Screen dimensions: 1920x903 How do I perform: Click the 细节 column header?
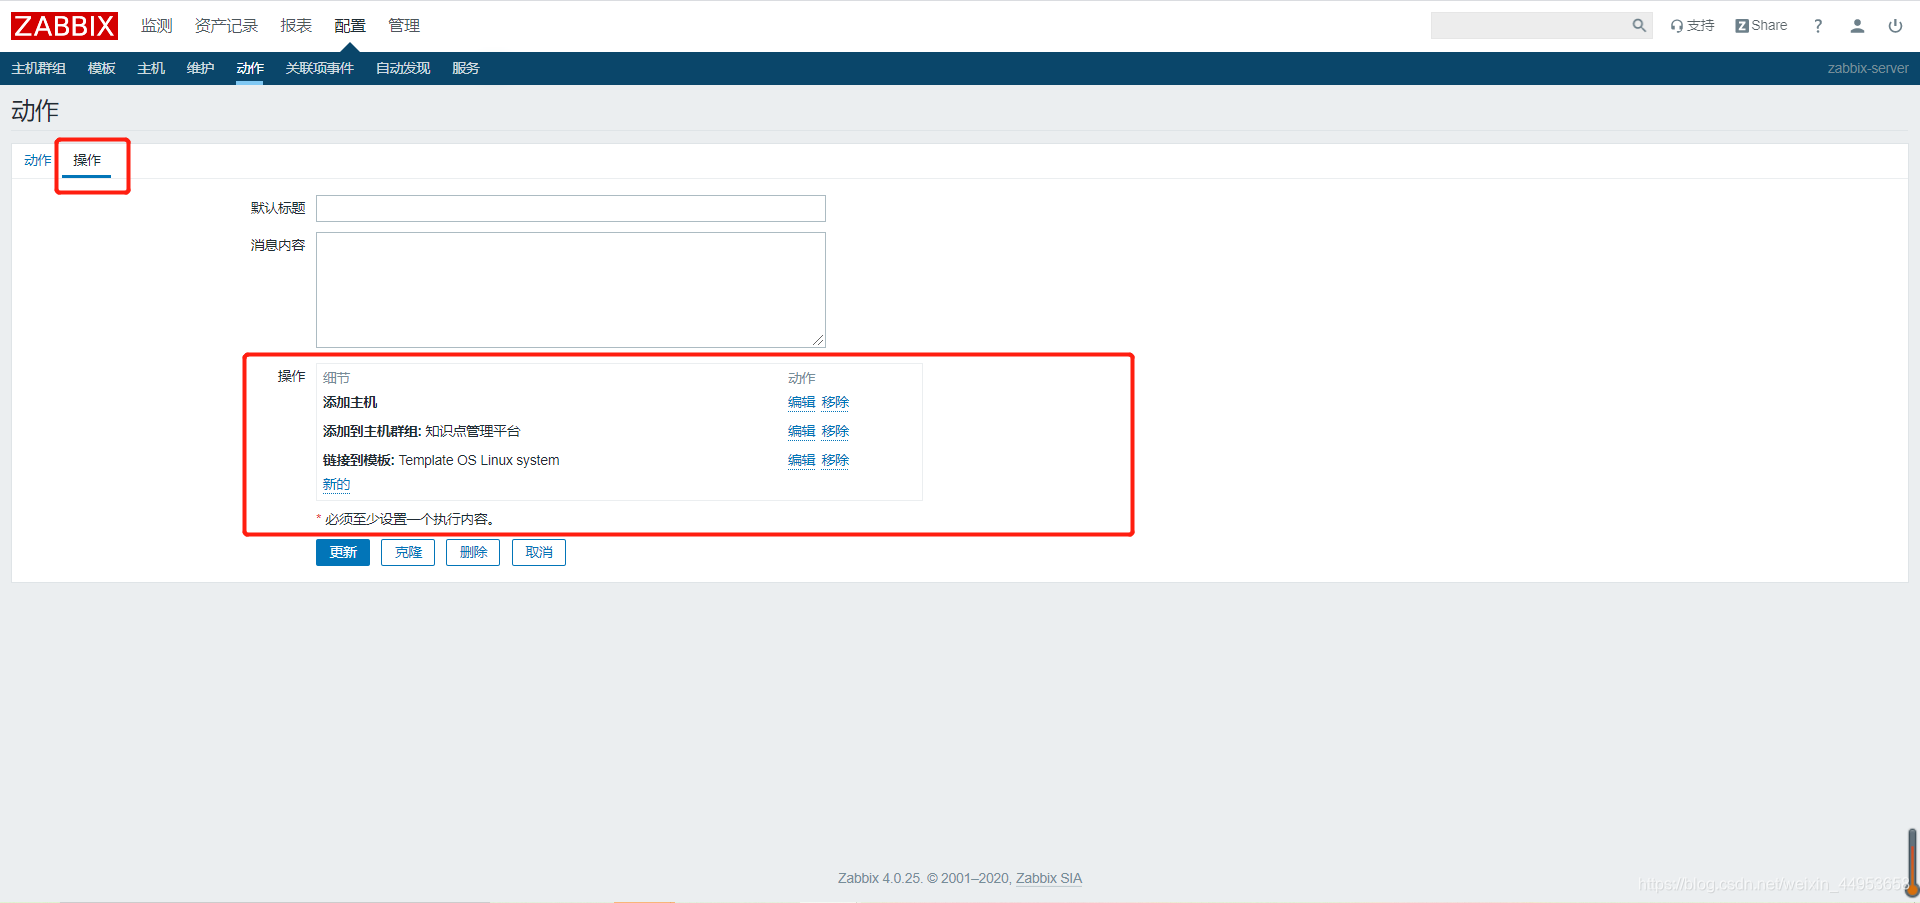coord(336,378)
